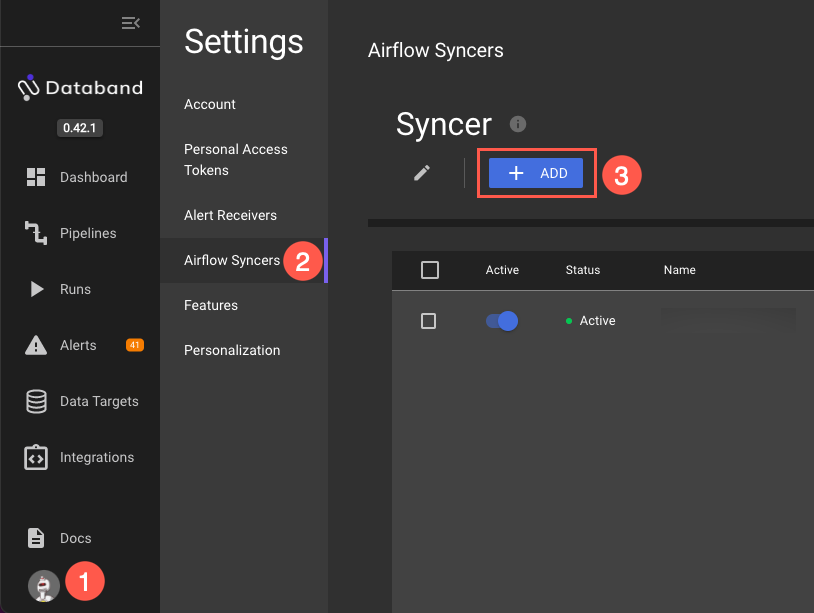Image resolution: width=814 pixels, height=613 pixels.
Task: Open the Pipelines flow icon
Action: coord(36,233)
